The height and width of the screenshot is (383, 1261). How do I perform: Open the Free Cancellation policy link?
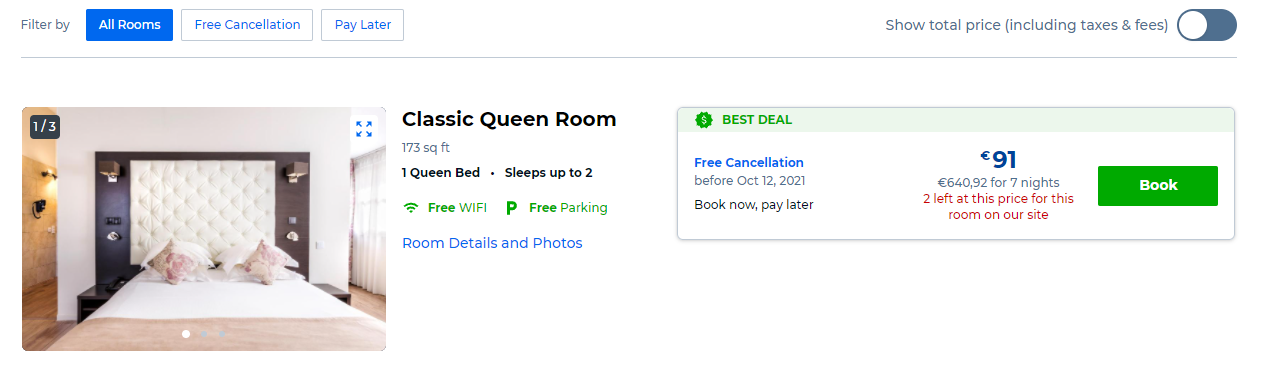coord(749,162)
